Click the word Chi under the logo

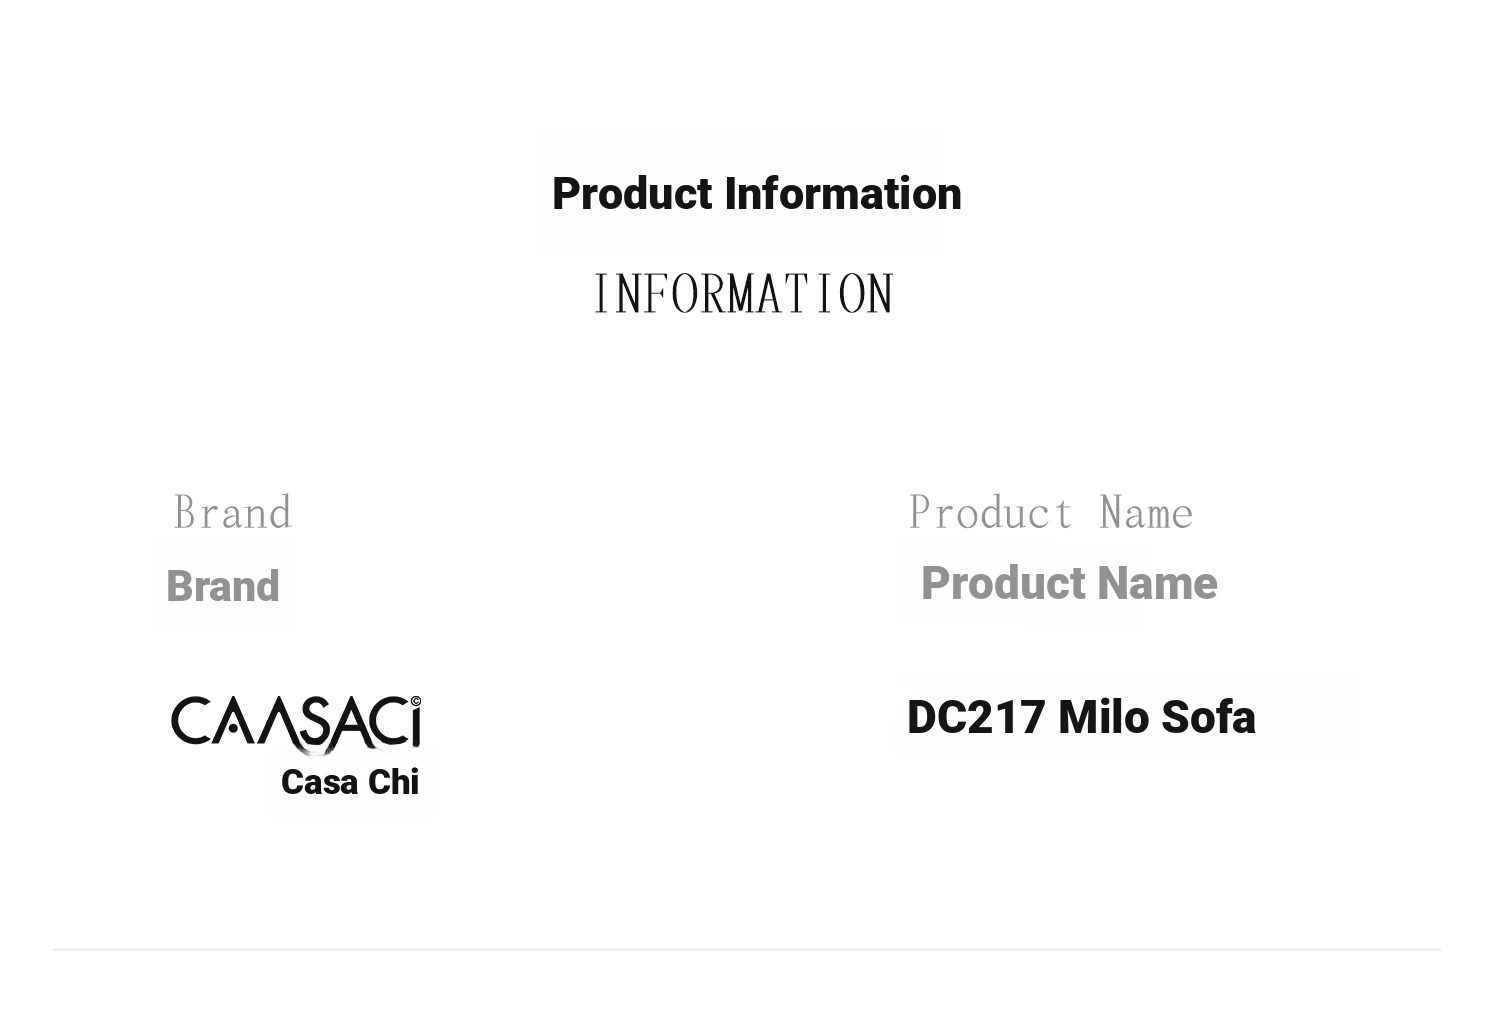pos(393,782)
